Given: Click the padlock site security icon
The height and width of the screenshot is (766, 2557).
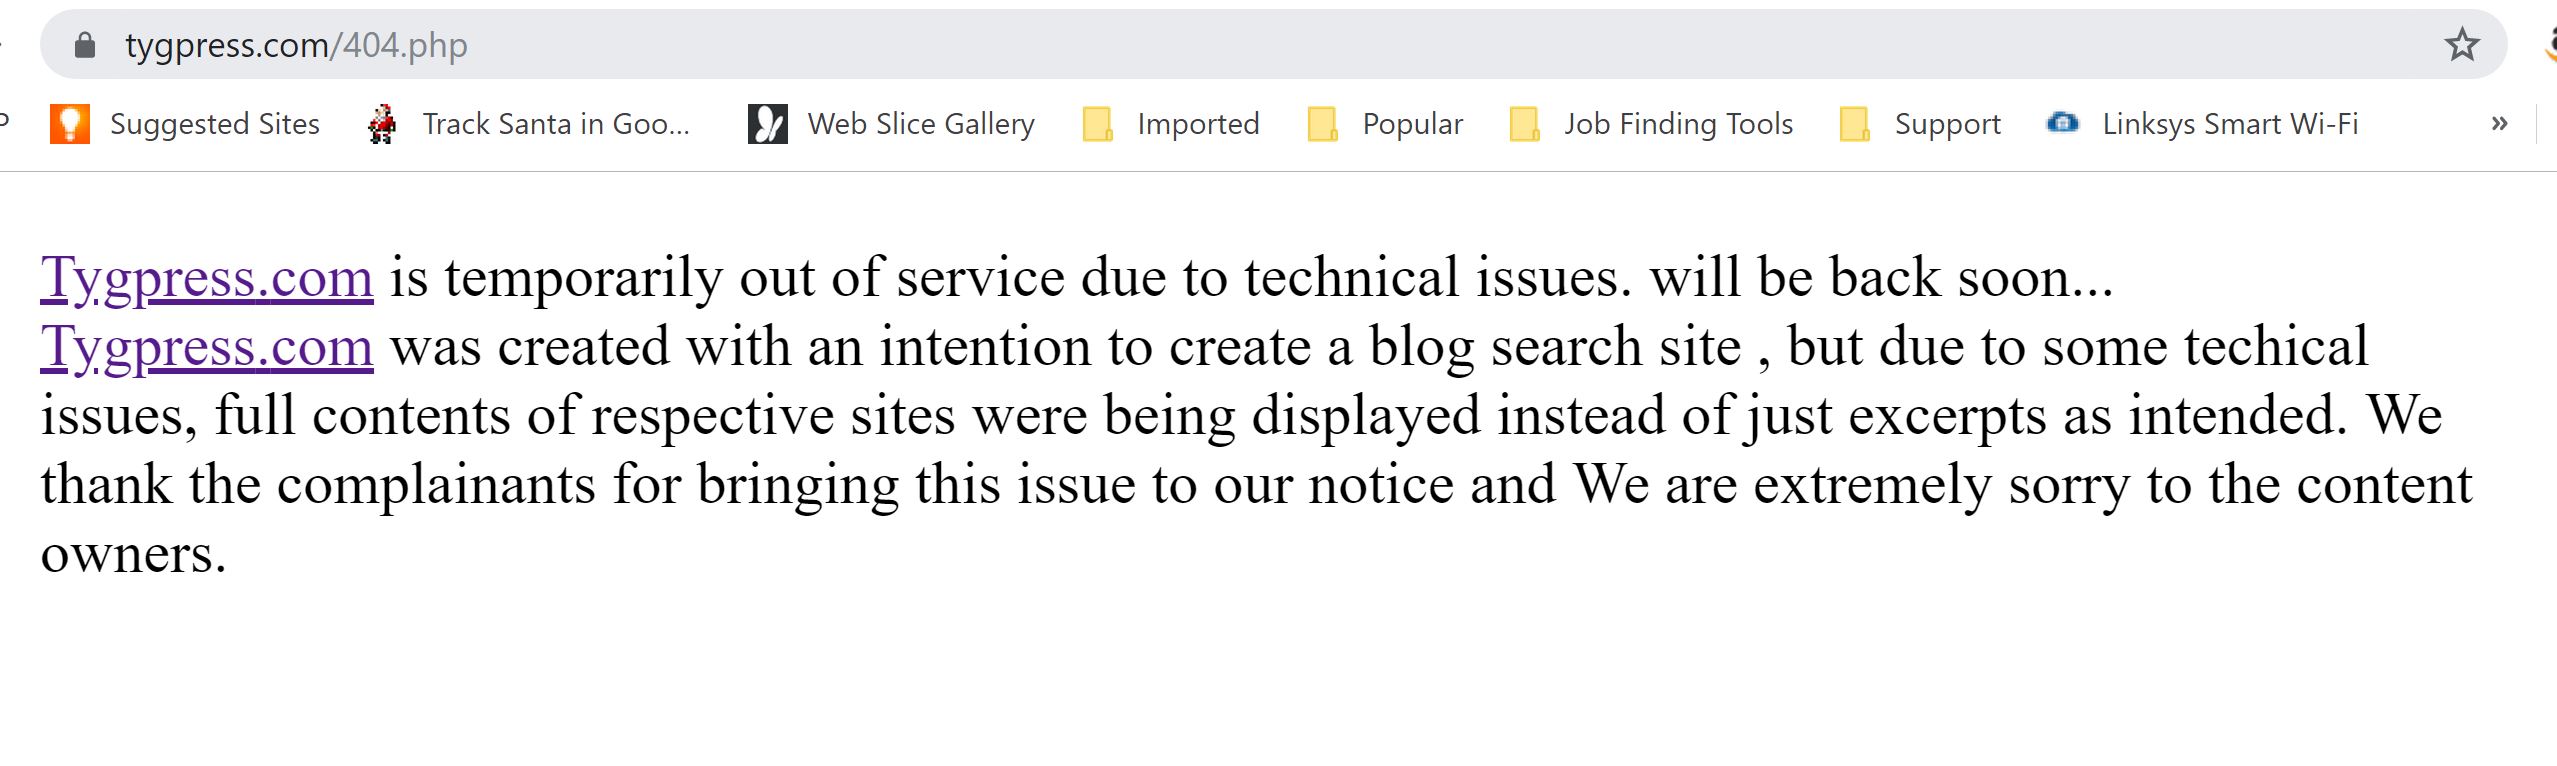Looking at the screenshot, I should (85, 45).
